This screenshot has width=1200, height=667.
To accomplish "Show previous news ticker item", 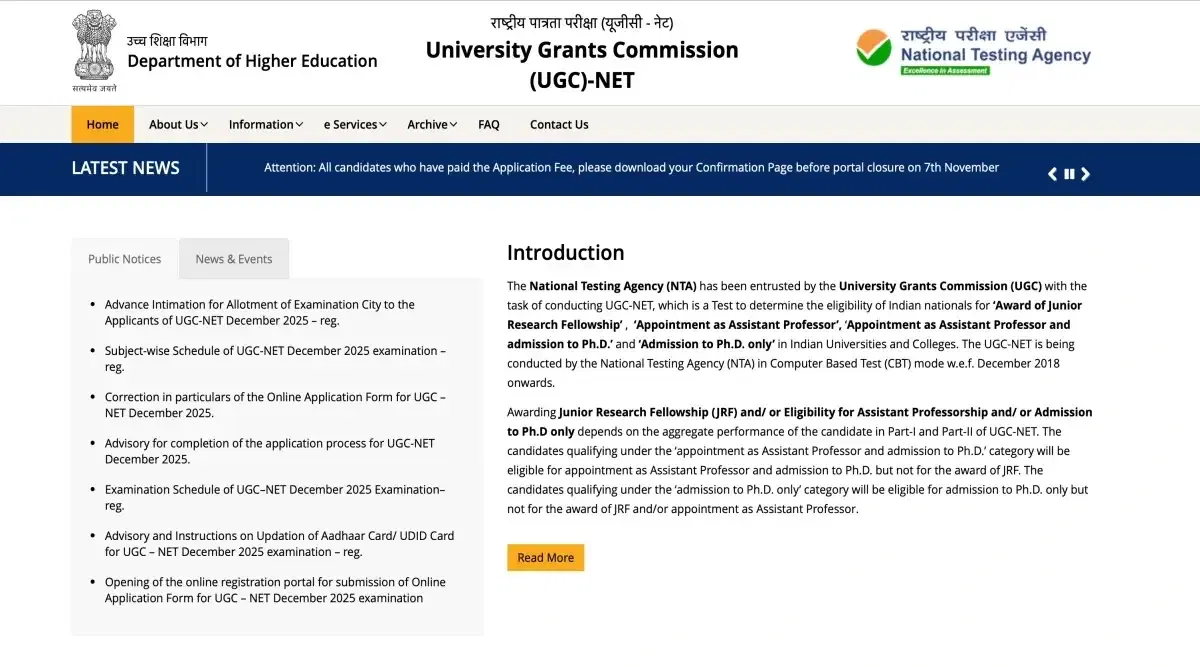I will pyautogui.click(x=1052, y=174).
